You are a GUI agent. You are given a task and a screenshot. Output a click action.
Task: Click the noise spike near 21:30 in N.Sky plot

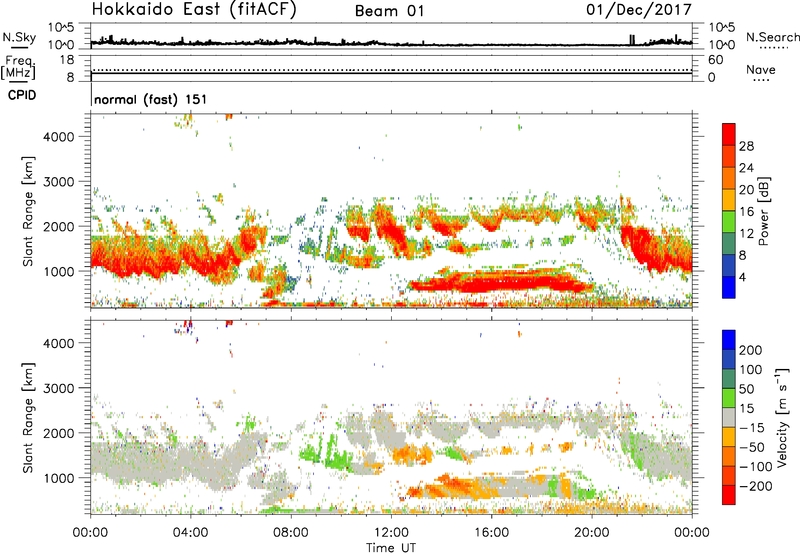coord(632,40)
